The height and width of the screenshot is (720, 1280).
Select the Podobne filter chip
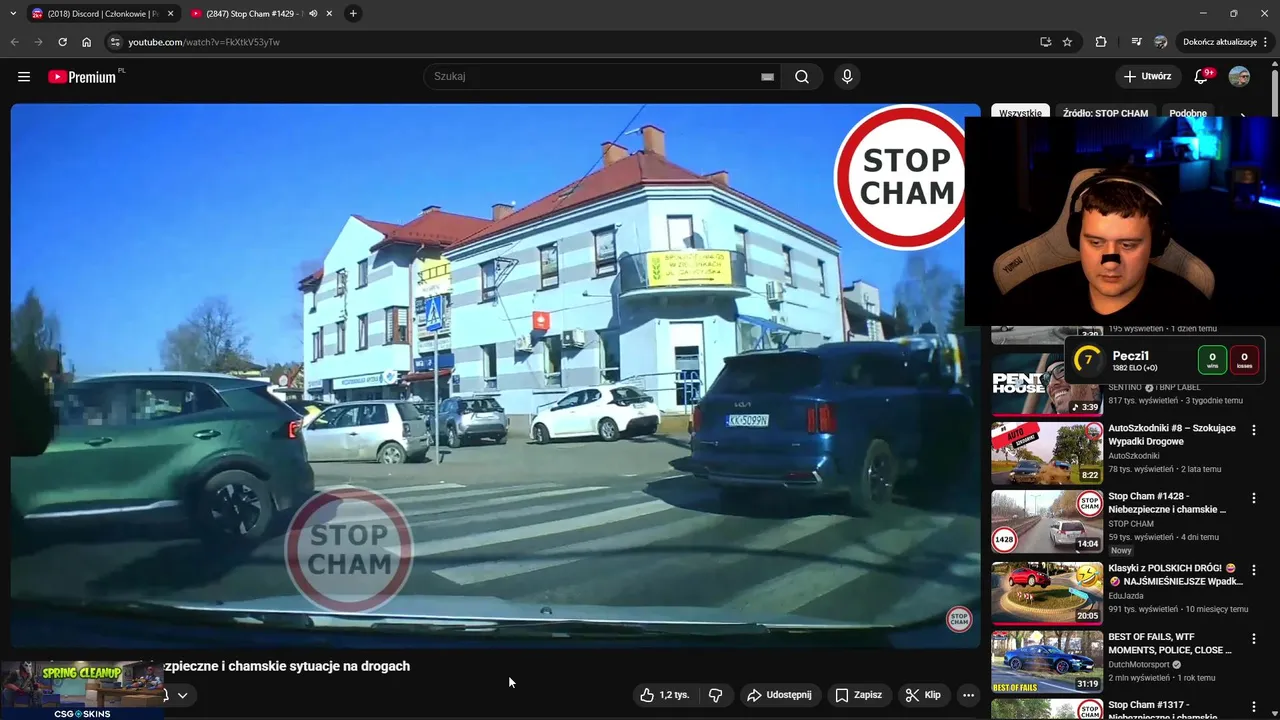coord(1188,113)
